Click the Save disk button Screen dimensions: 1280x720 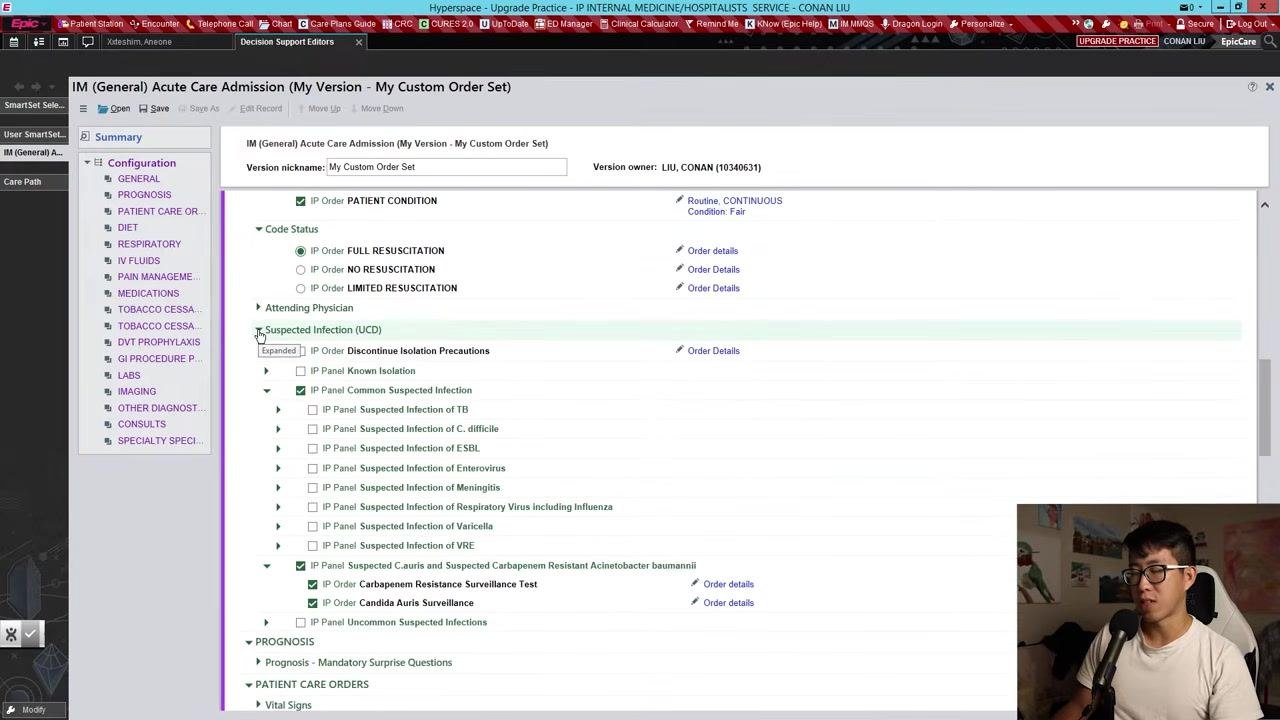coord(154,109)
